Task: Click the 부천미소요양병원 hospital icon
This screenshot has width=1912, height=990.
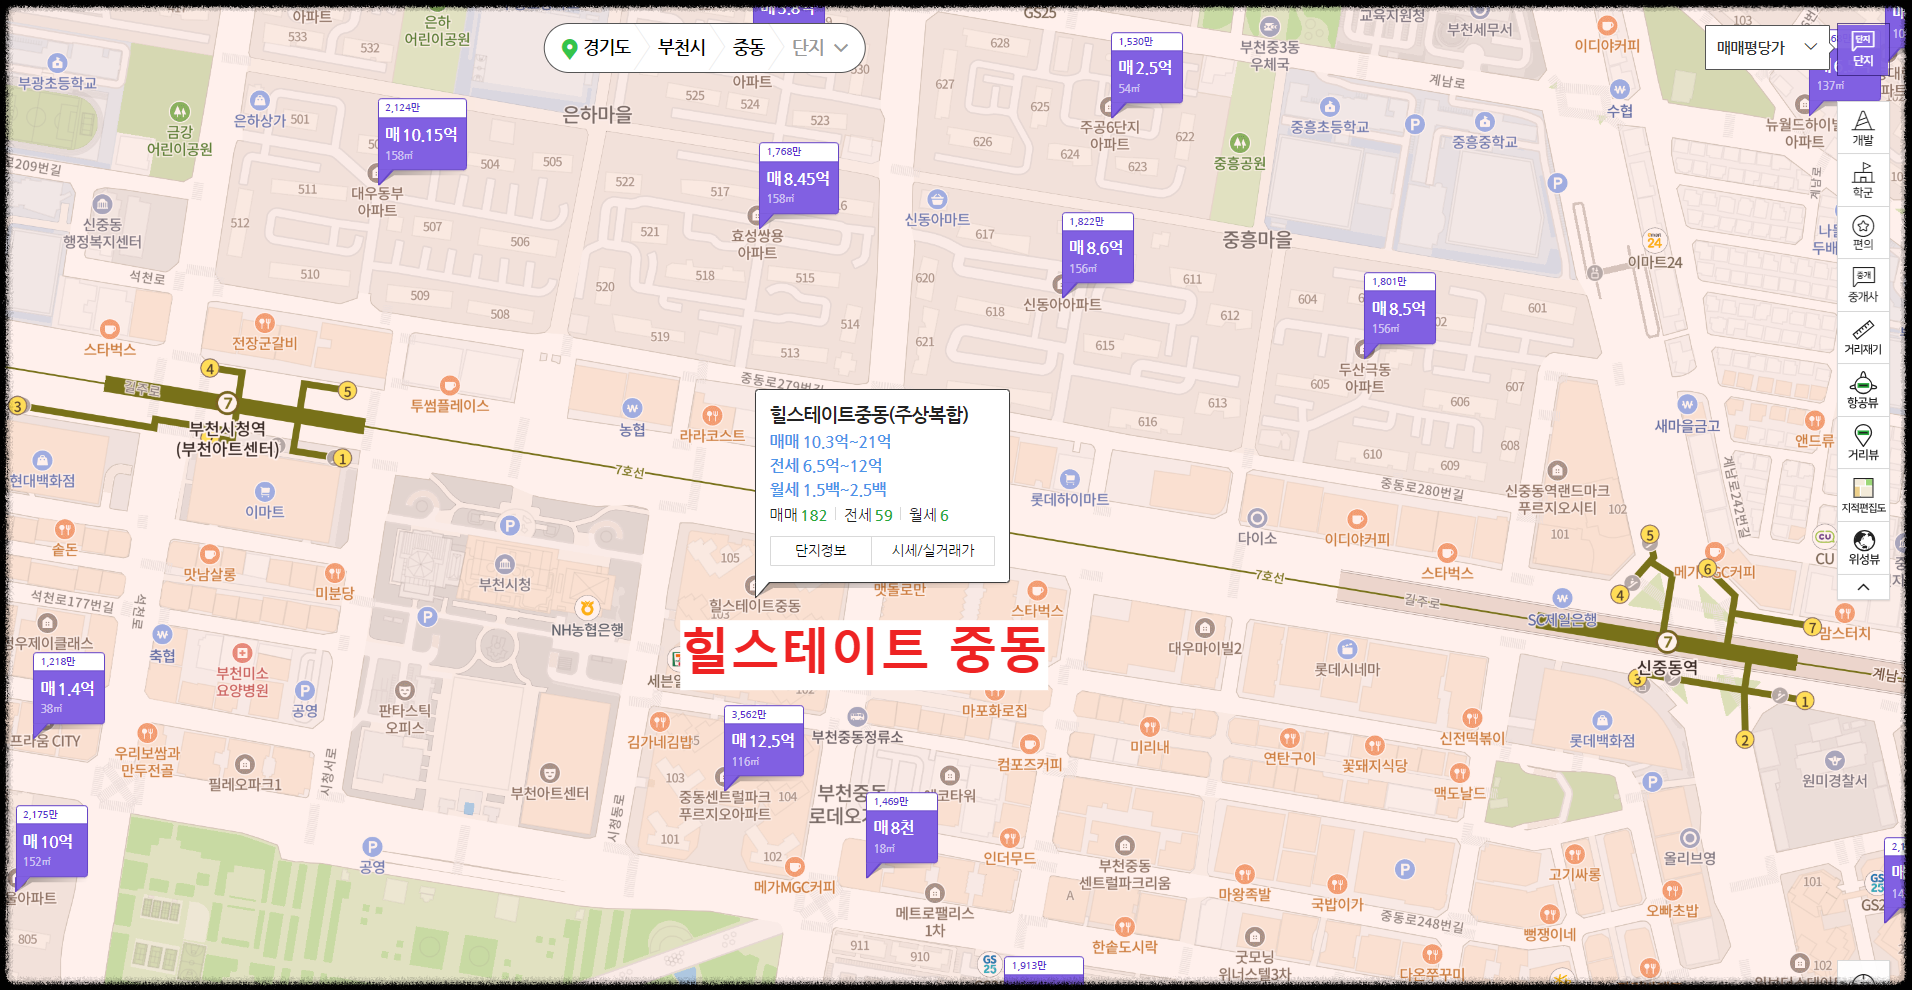Action: pos(242,653)
